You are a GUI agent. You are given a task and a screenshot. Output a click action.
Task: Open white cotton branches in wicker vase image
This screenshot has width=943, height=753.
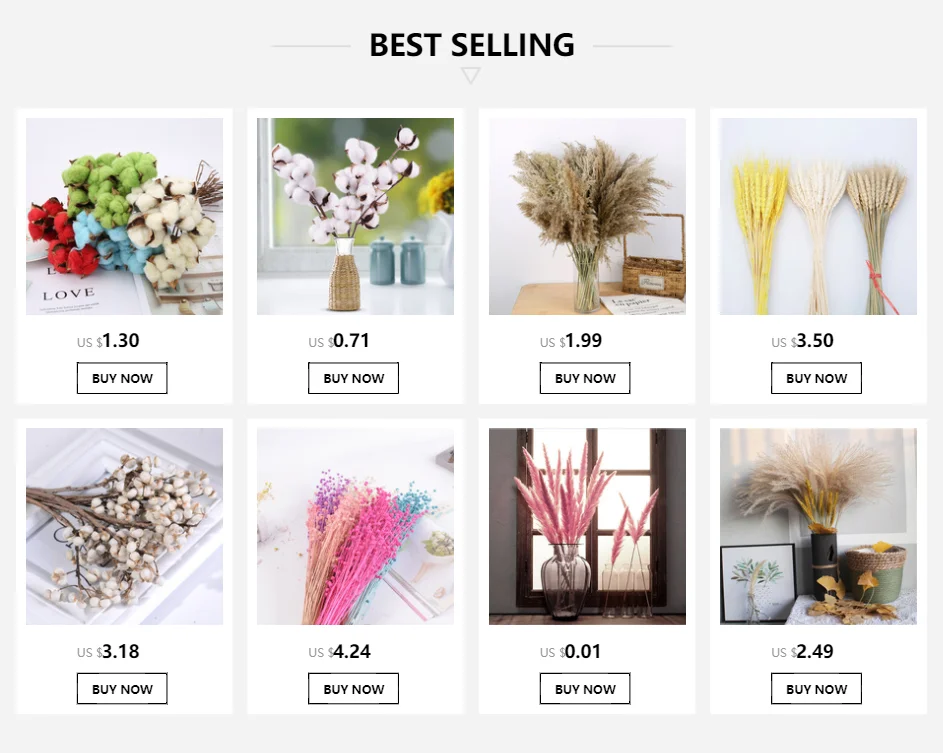click(355, 216)
